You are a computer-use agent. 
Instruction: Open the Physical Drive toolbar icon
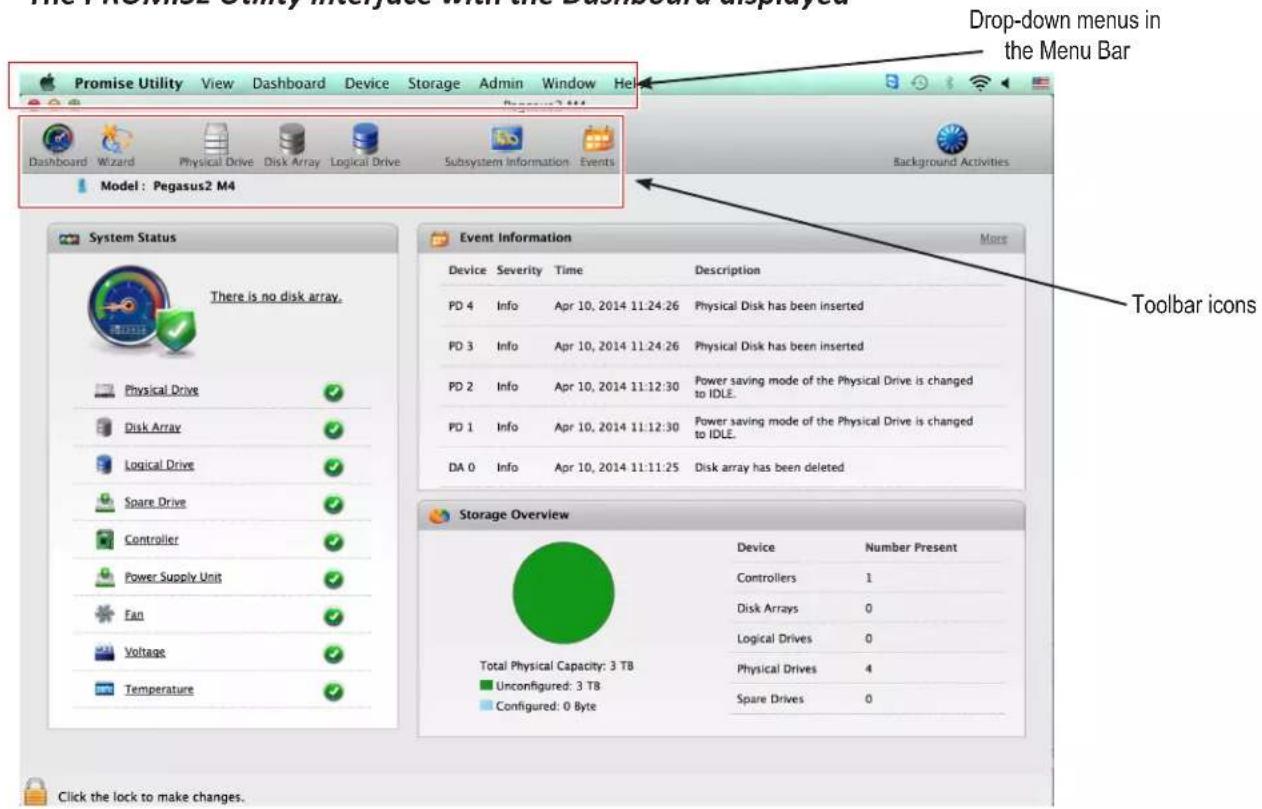[x=216, y=146]
